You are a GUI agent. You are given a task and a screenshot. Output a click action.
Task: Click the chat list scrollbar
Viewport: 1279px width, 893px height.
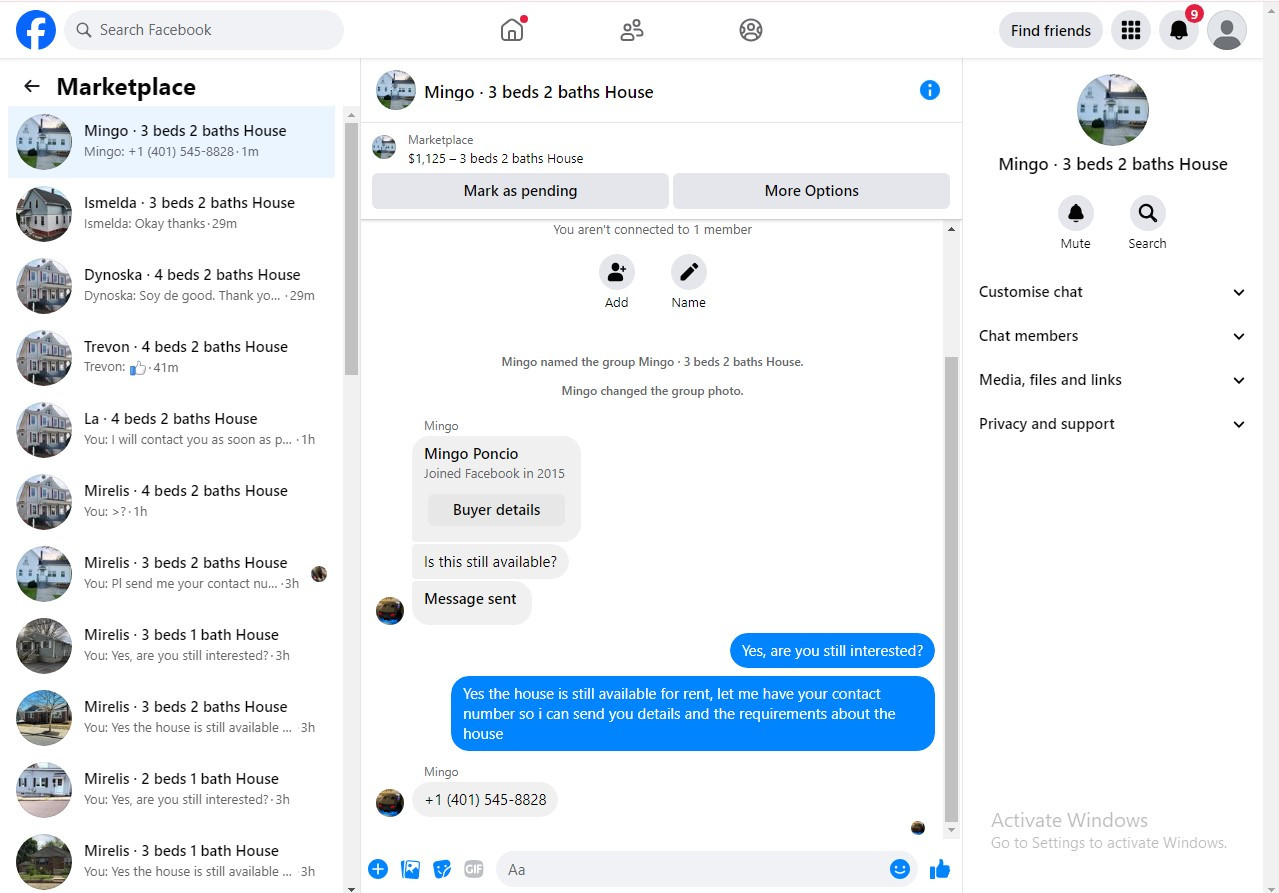tap(351, 248)
